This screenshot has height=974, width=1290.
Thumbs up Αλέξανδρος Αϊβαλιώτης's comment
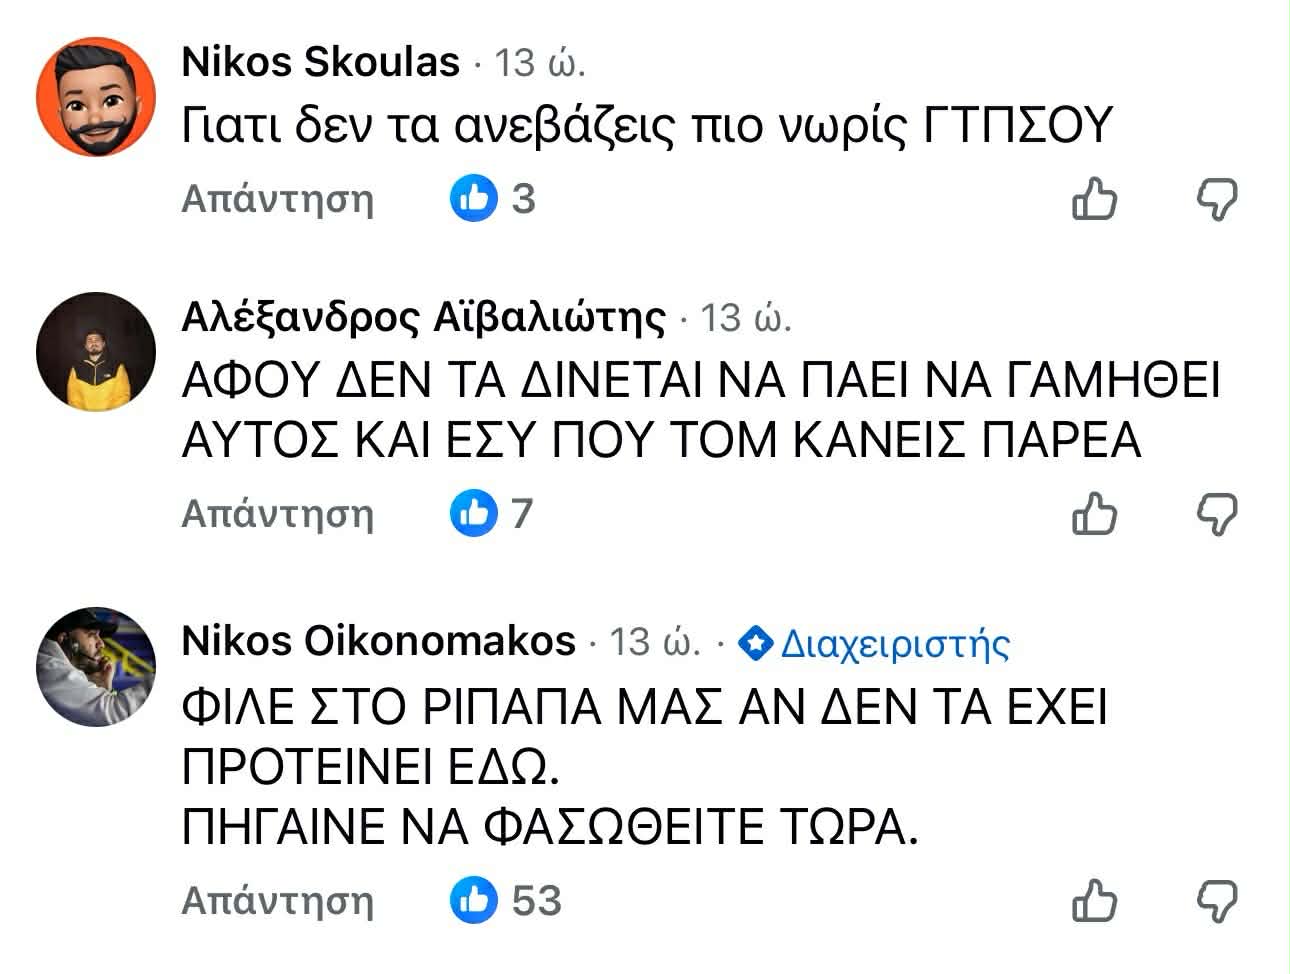click(x=1094, y=514)
